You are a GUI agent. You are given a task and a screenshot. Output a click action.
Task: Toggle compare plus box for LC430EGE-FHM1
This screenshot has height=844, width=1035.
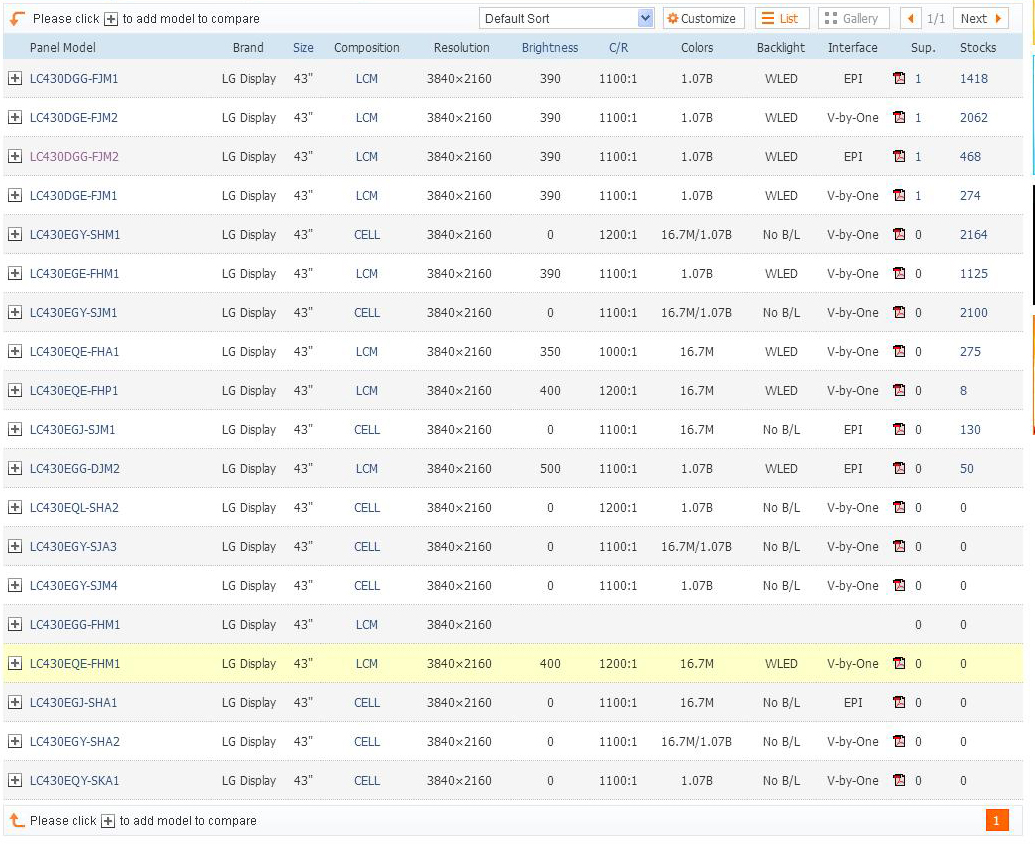pos(15,273)
